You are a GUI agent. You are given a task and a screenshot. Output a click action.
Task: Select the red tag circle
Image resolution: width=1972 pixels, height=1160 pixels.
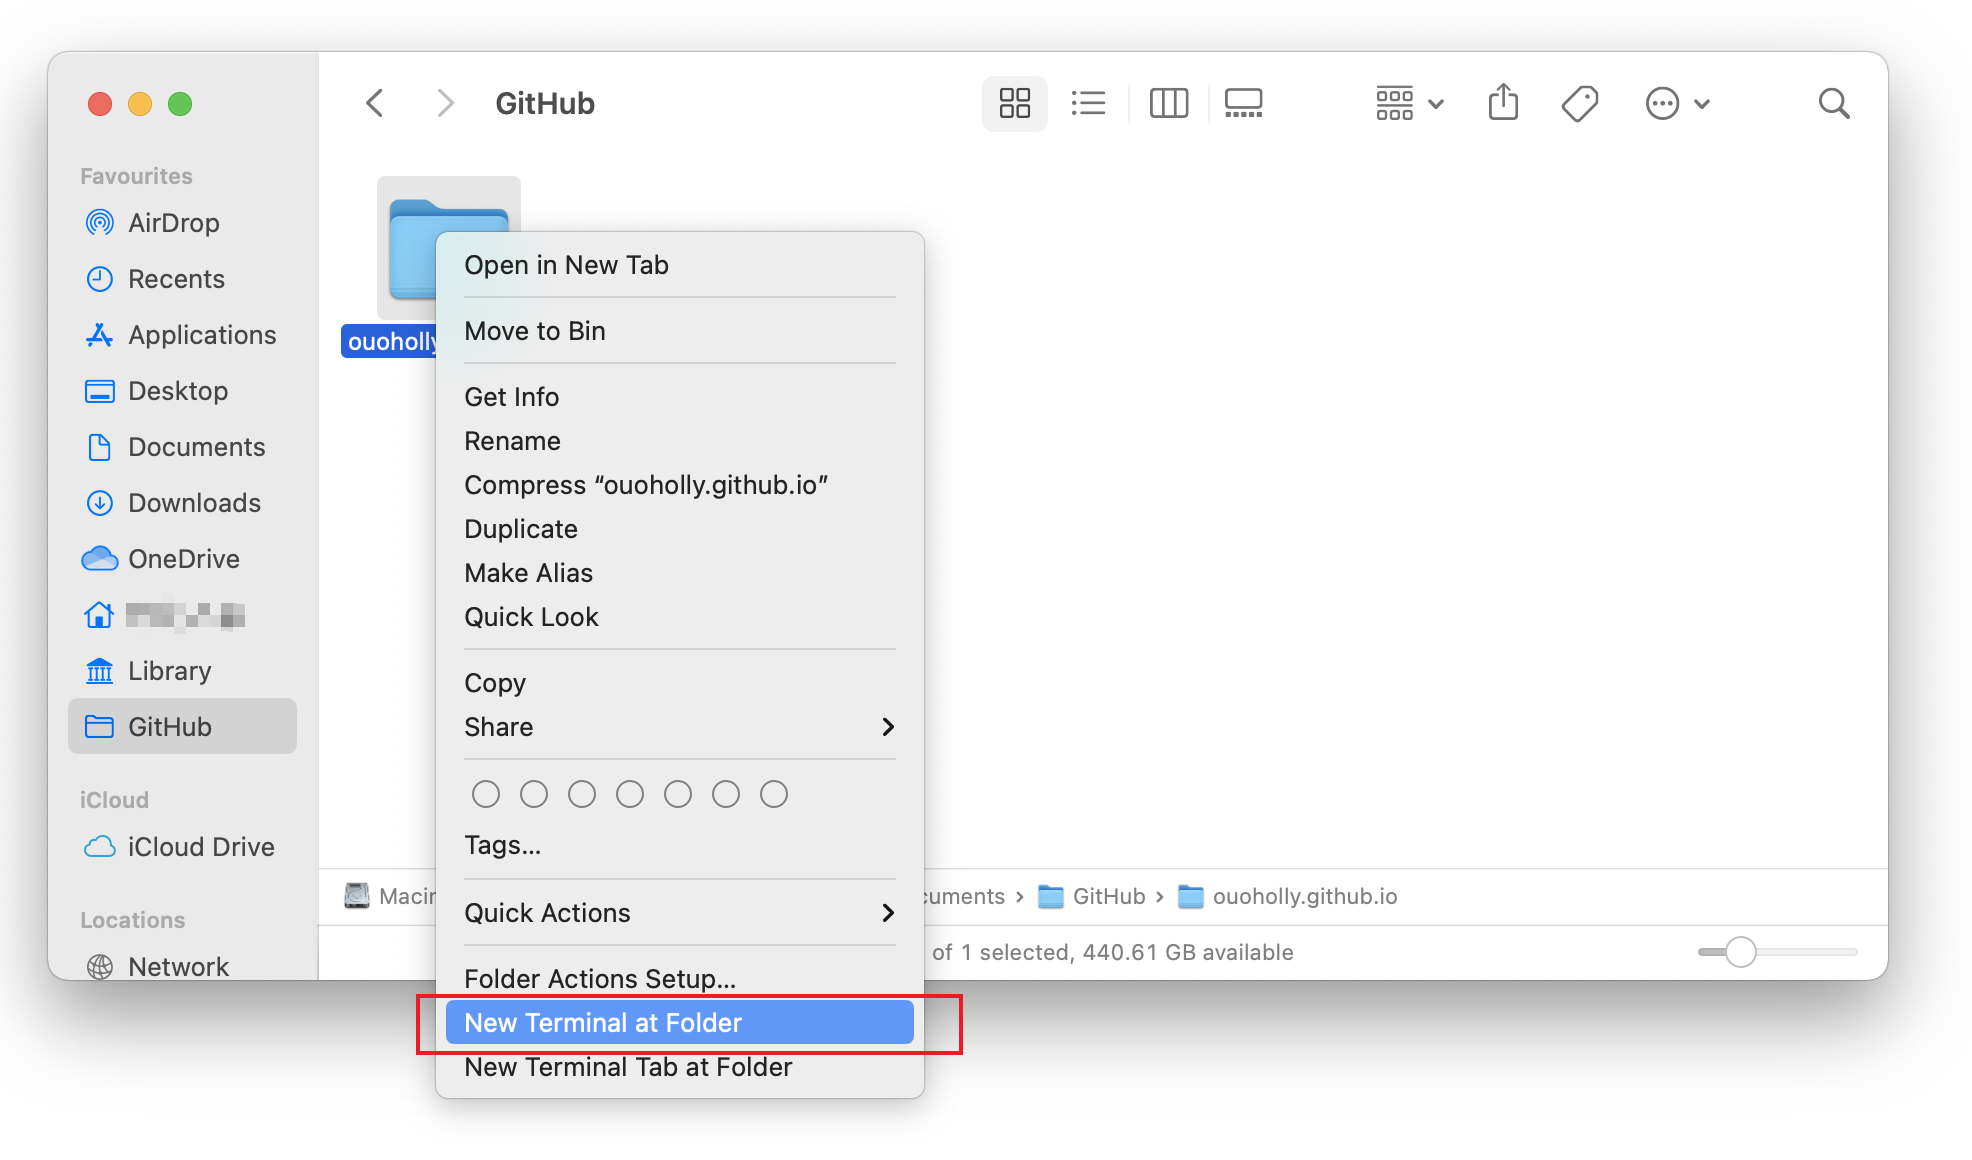tap(486, 793)
